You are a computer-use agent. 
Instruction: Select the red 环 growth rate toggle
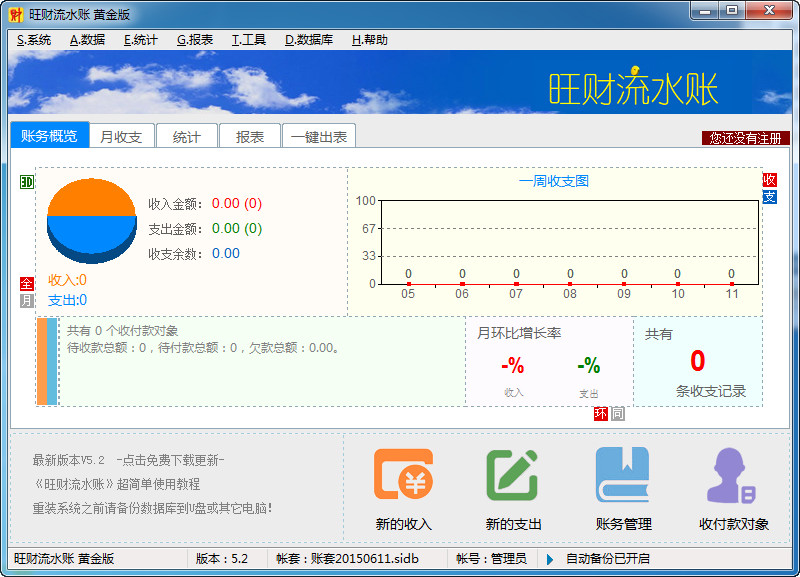(x=601, y=414)
